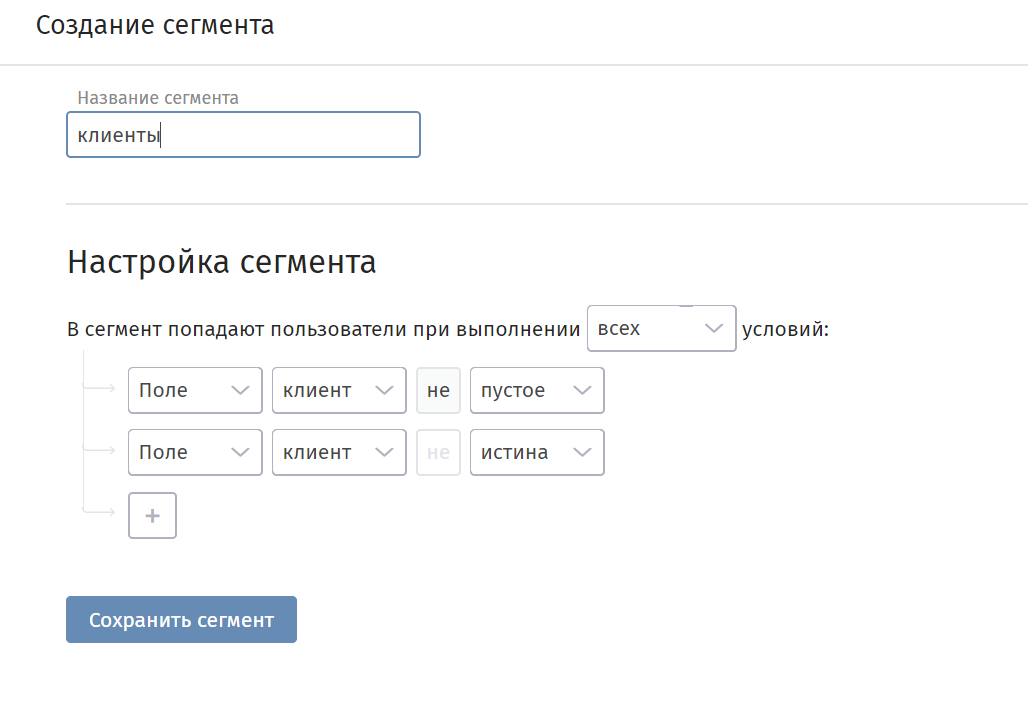
Task: Open the 'Поле' dropdown in the 'истина' row
Action: 195,452
